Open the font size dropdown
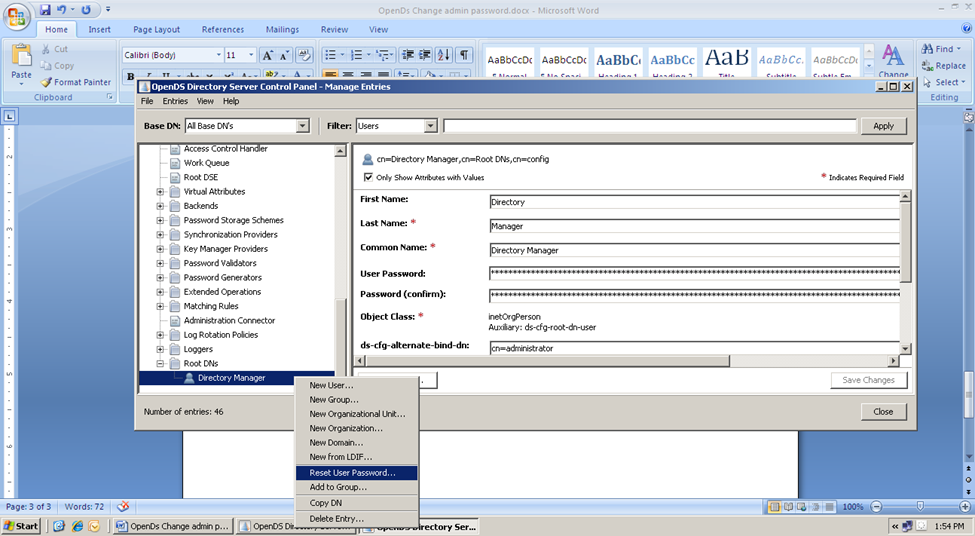Viewport: 975px width, 536px height. pos(251,55)
